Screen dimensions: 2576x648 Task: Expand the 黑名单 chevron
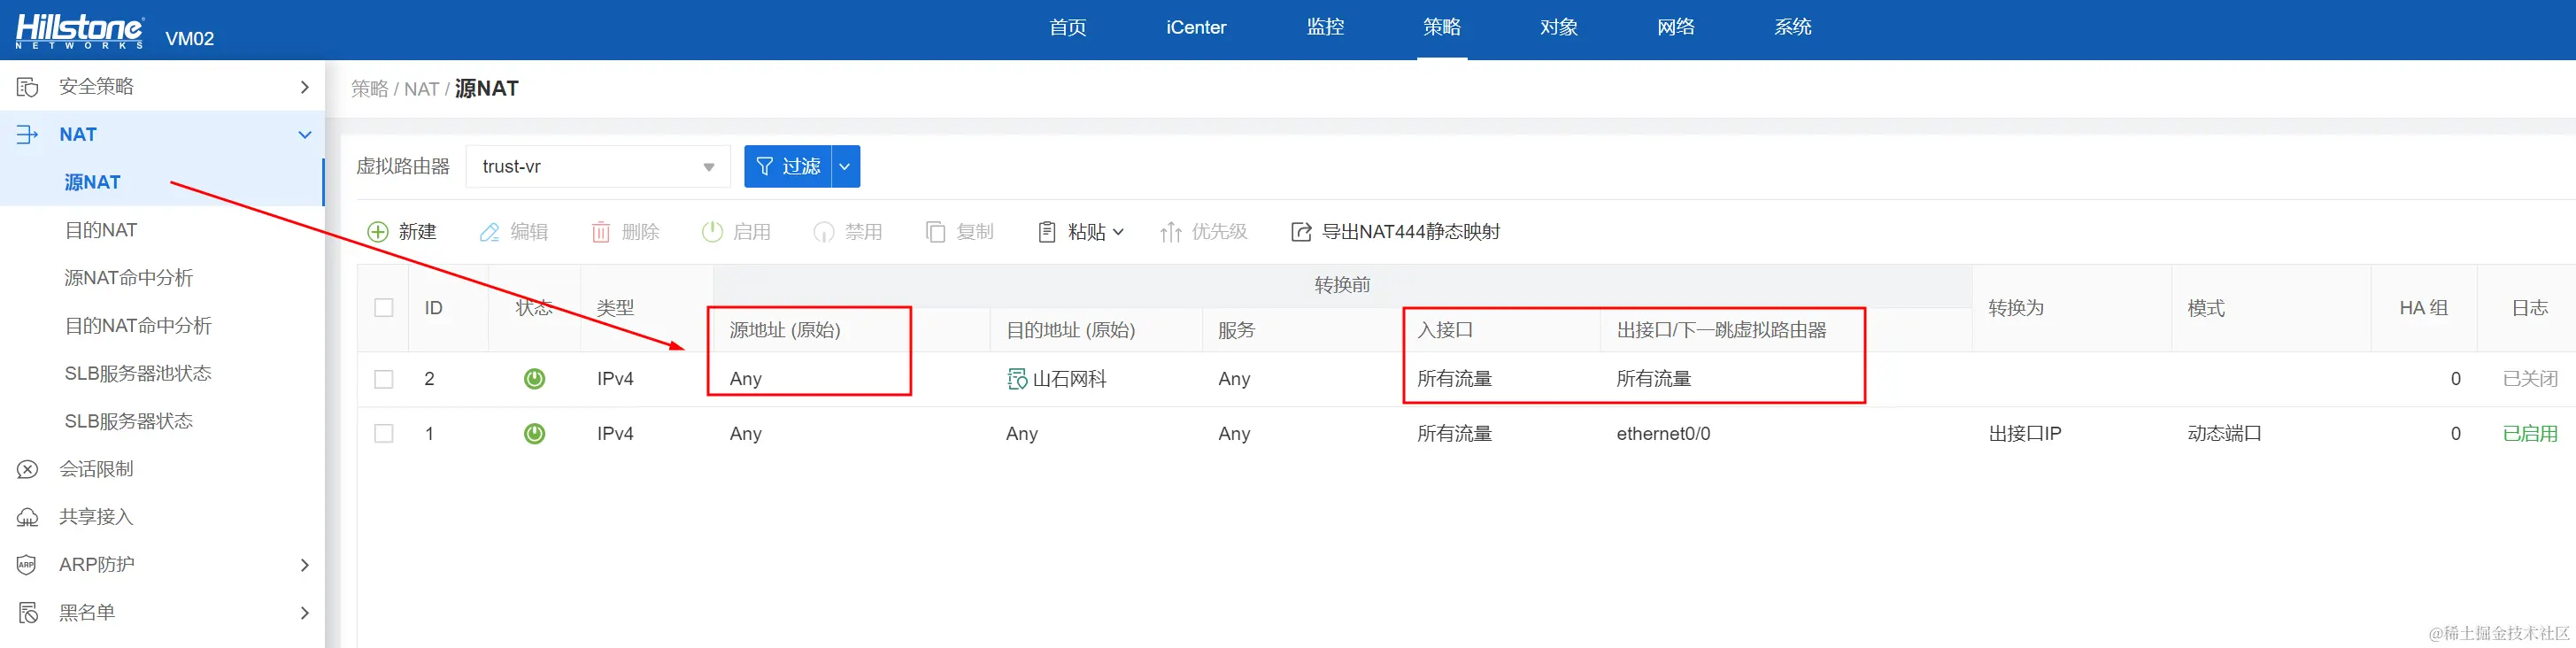(x=305, y=613)
